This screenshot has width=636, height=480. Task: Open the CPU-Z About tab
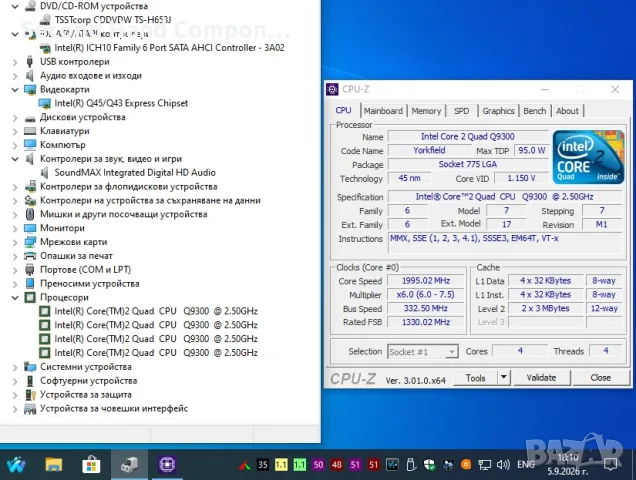(x=567, y=111)
